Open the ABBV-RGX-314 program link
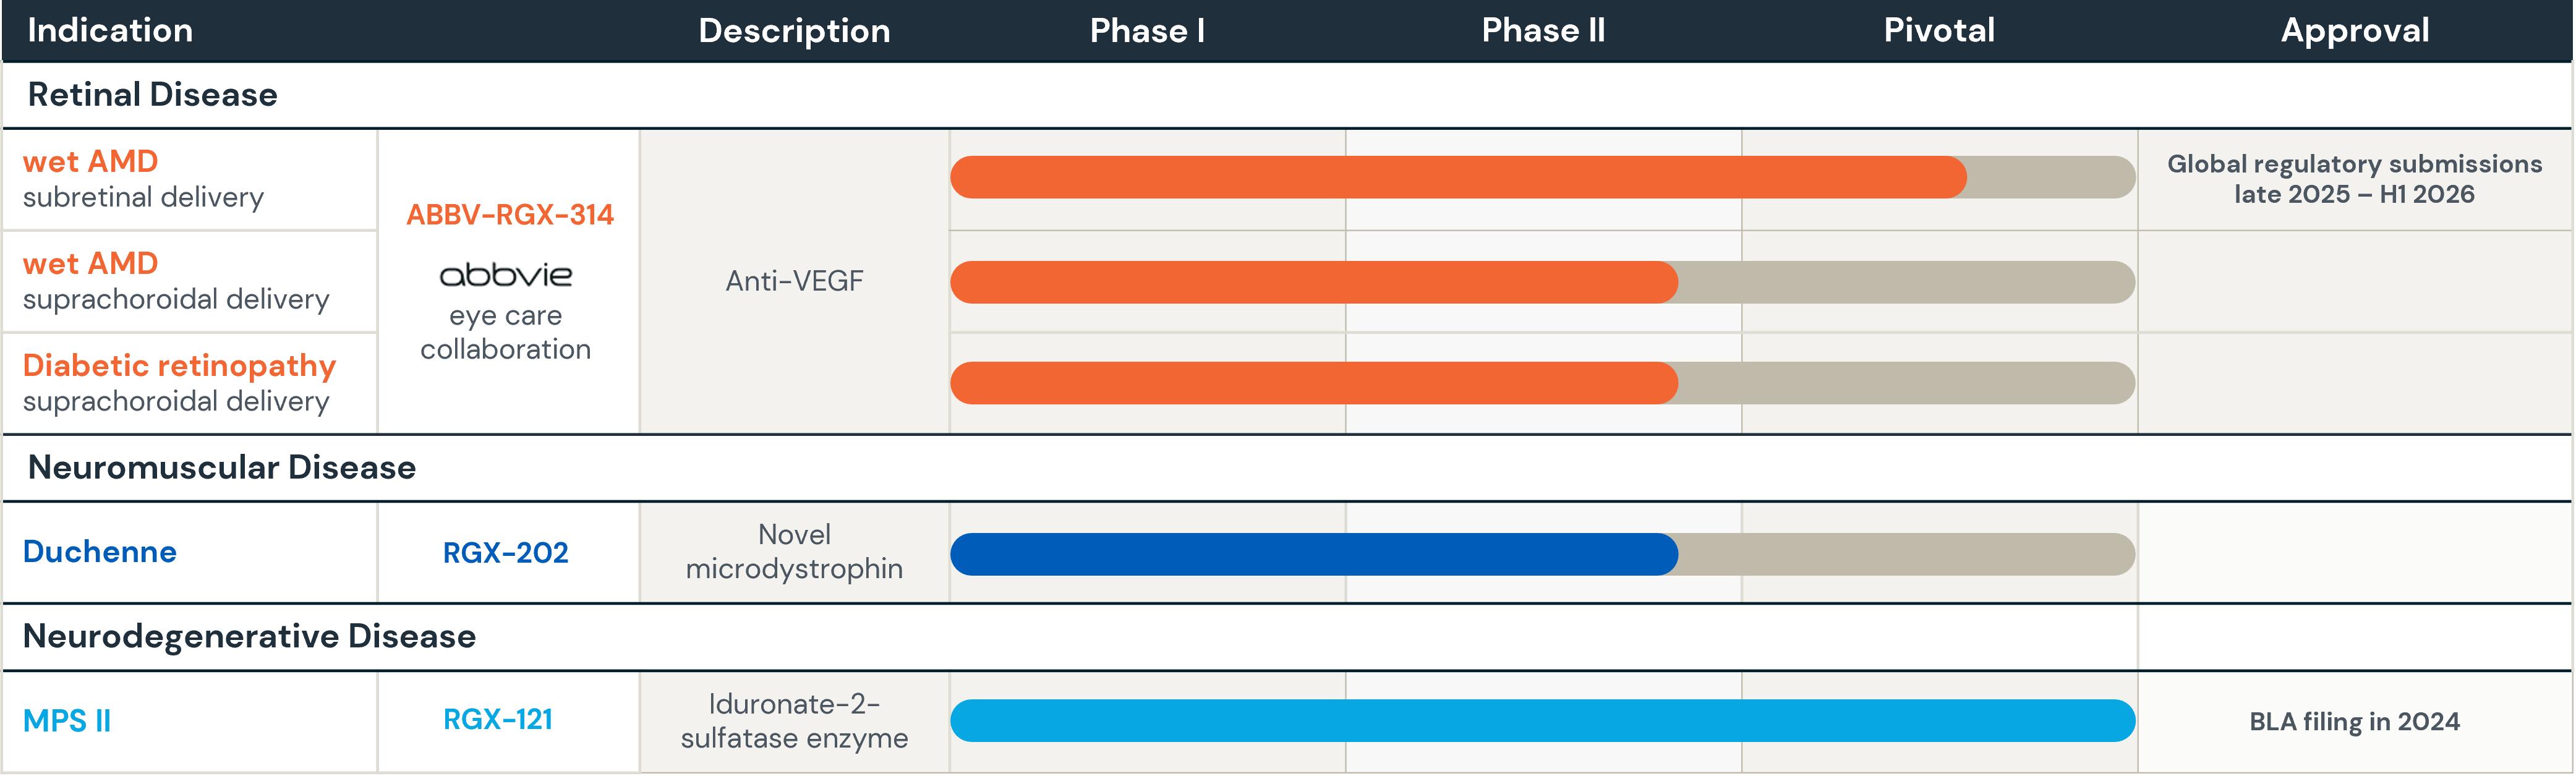Screen dimensions: 2576x776 coord(510,215)
